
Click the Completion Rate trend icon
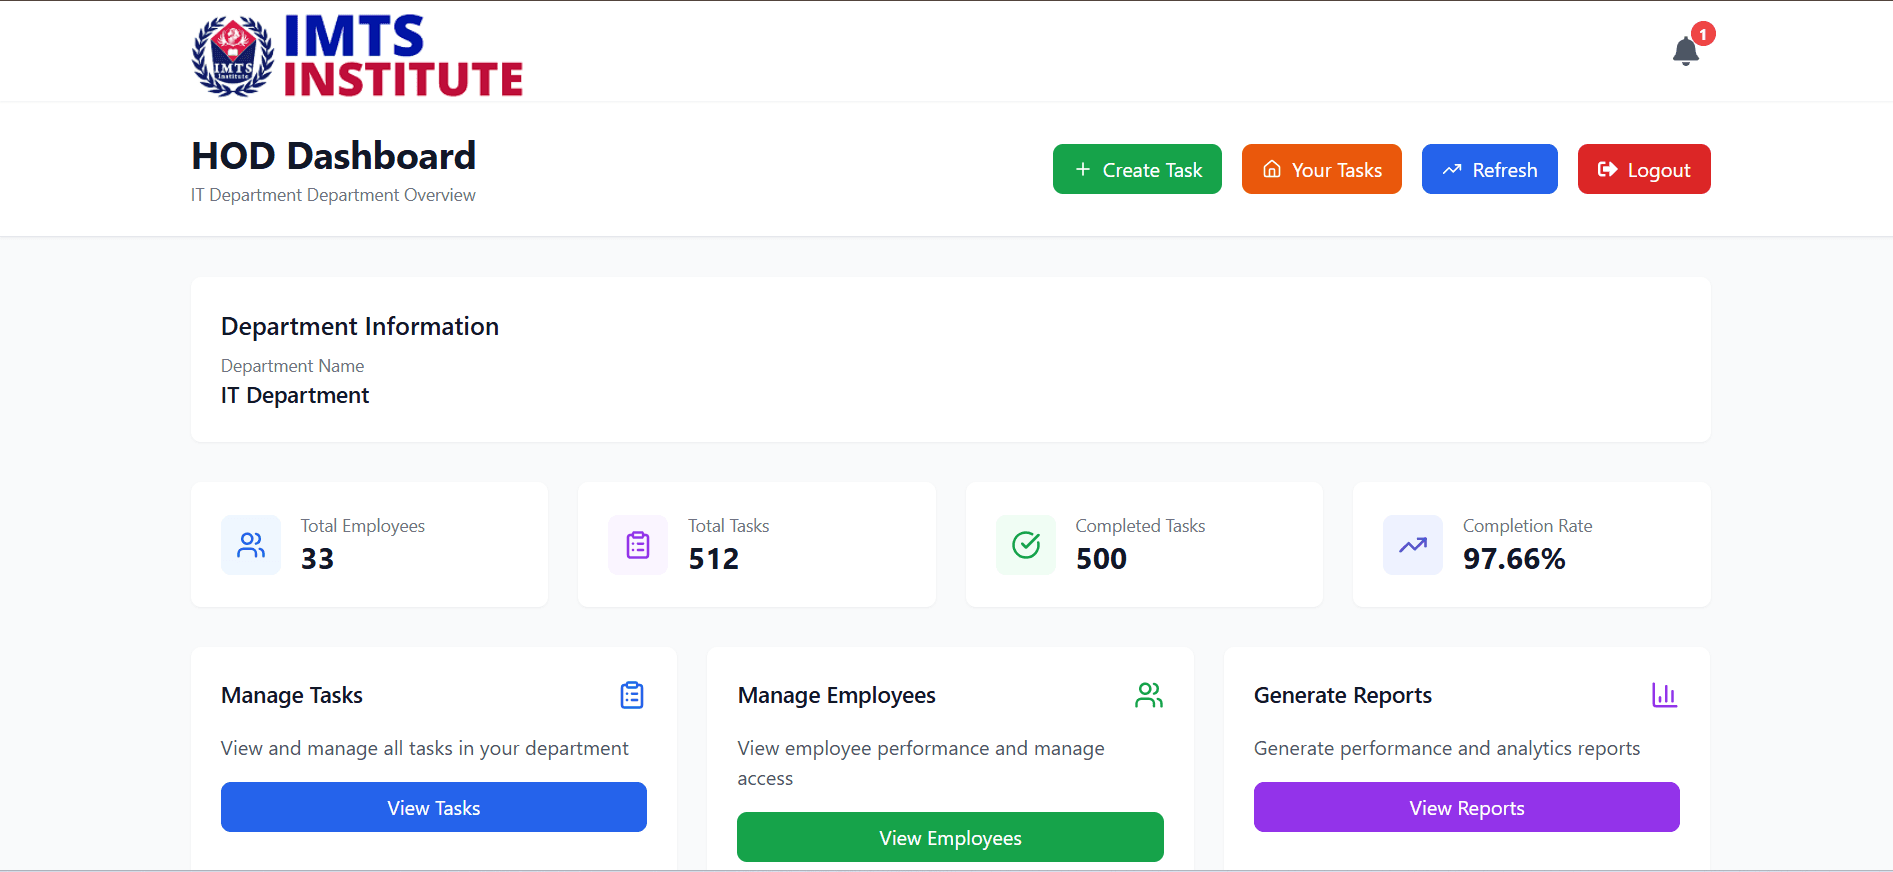pyautogui.click(x=1413, y=545)
